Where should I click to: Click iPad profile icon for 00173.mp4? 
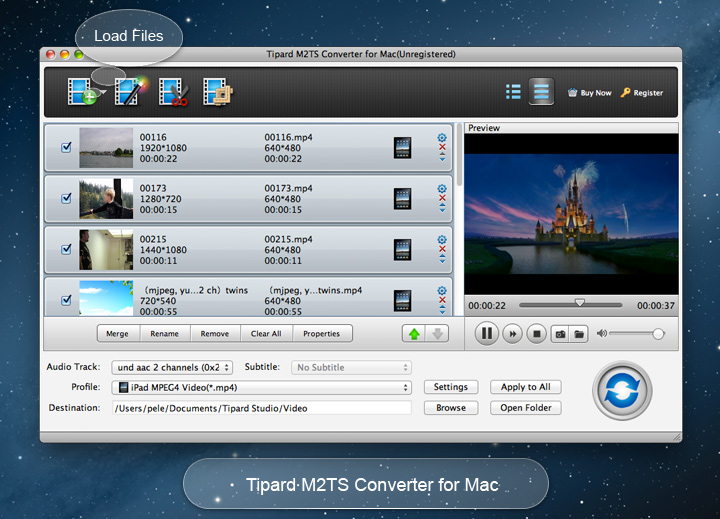point(402,198)
